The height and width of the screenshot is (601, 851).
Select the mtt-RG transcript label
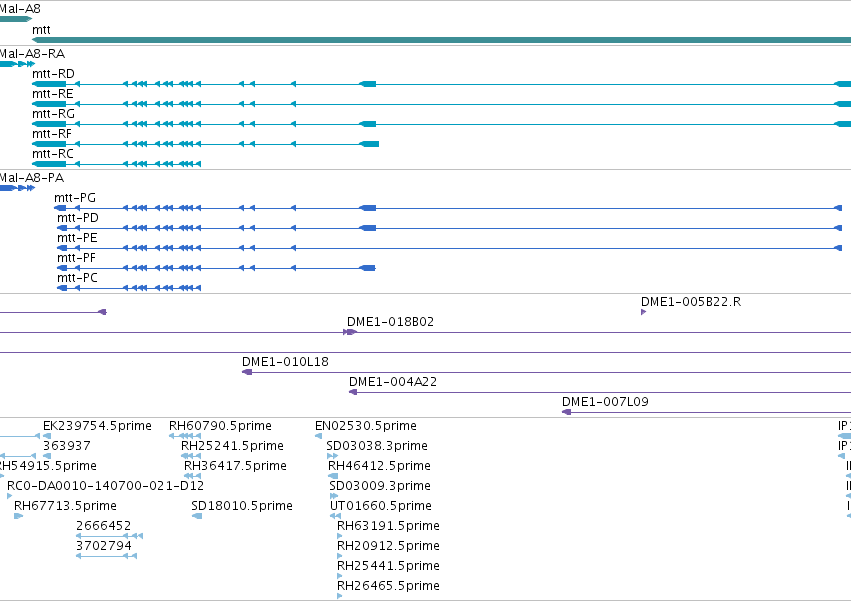pos(53,114)
